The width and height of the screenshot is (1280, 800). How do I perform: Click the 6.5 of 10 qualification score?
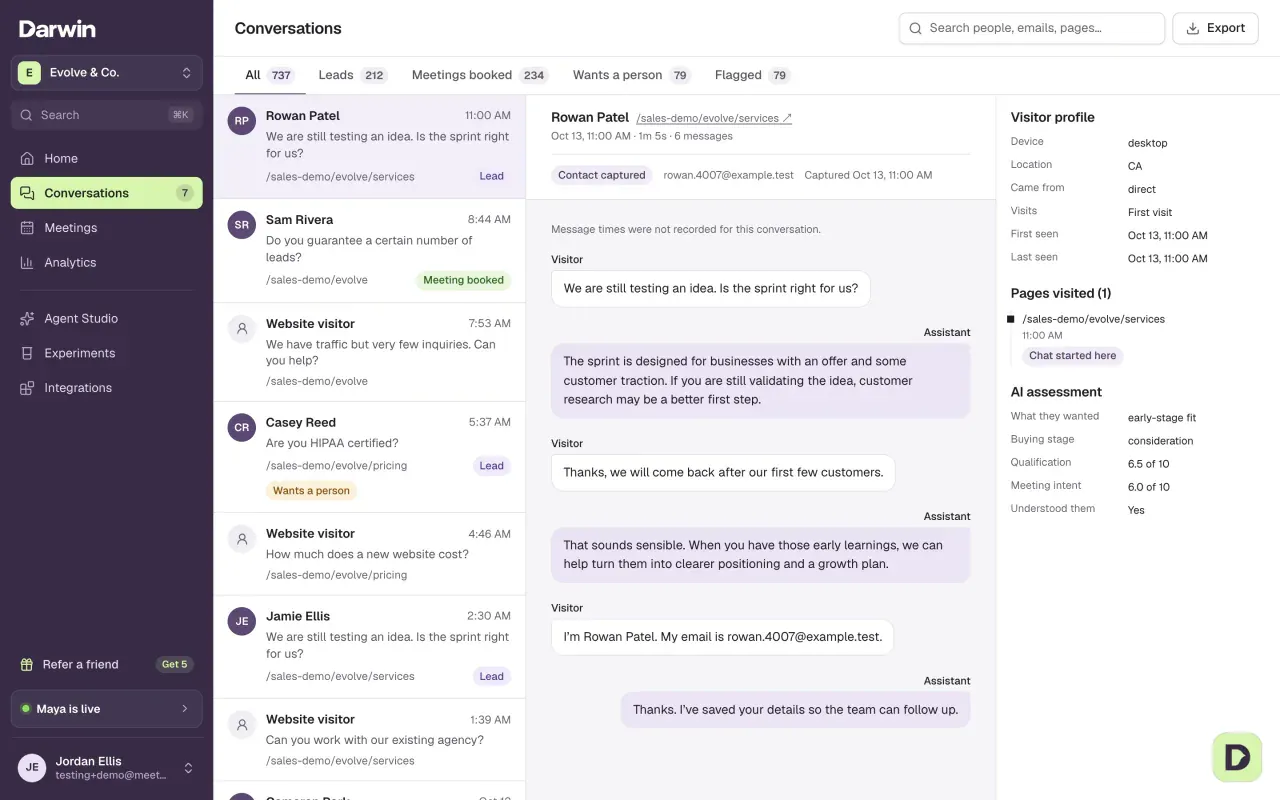pyautogui.click(x=1149, y=464)
